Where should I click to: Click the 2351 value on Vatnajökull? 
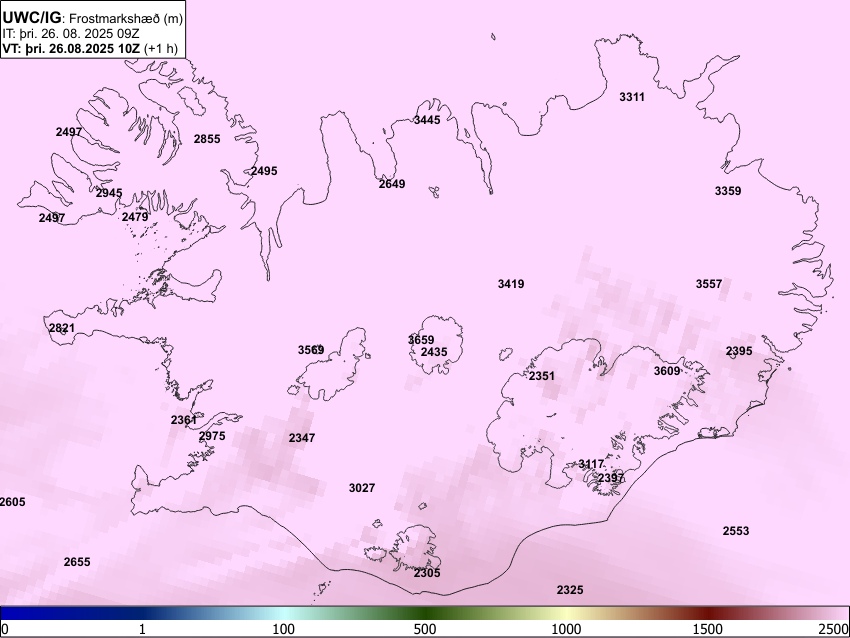542,376
